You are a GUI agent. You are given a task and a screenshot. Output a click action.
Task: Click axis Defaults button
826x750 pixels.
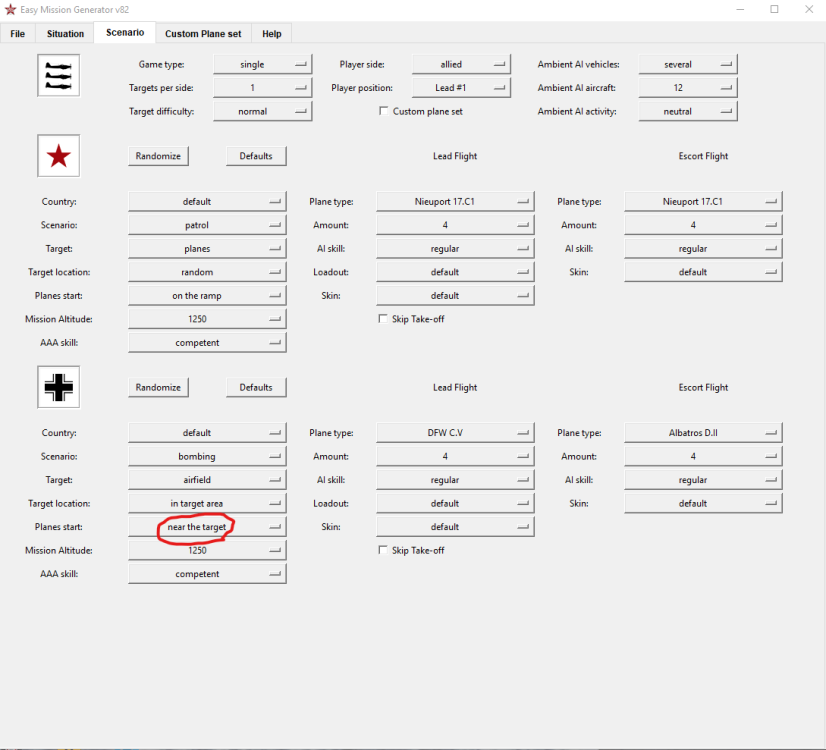(256, 387)
